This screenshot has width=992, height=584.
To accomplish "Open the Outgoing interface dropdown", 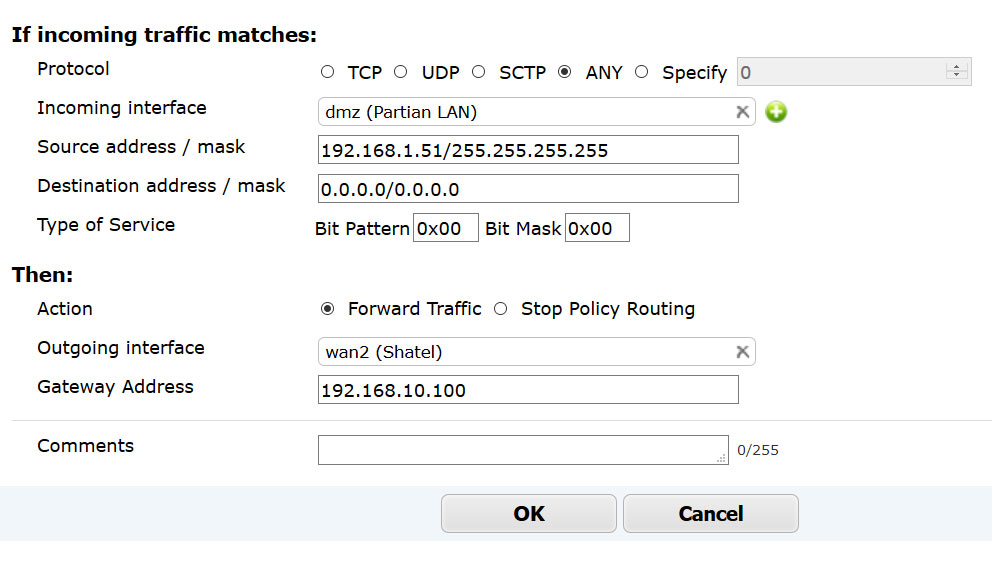I will pos(525,352).
